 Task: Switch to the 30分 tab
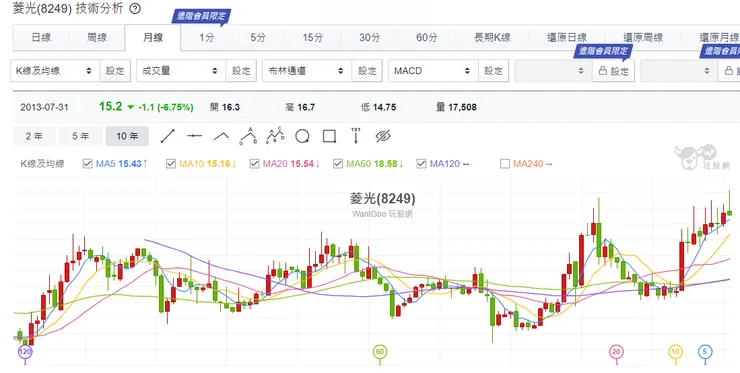click(x=370, y=38)
